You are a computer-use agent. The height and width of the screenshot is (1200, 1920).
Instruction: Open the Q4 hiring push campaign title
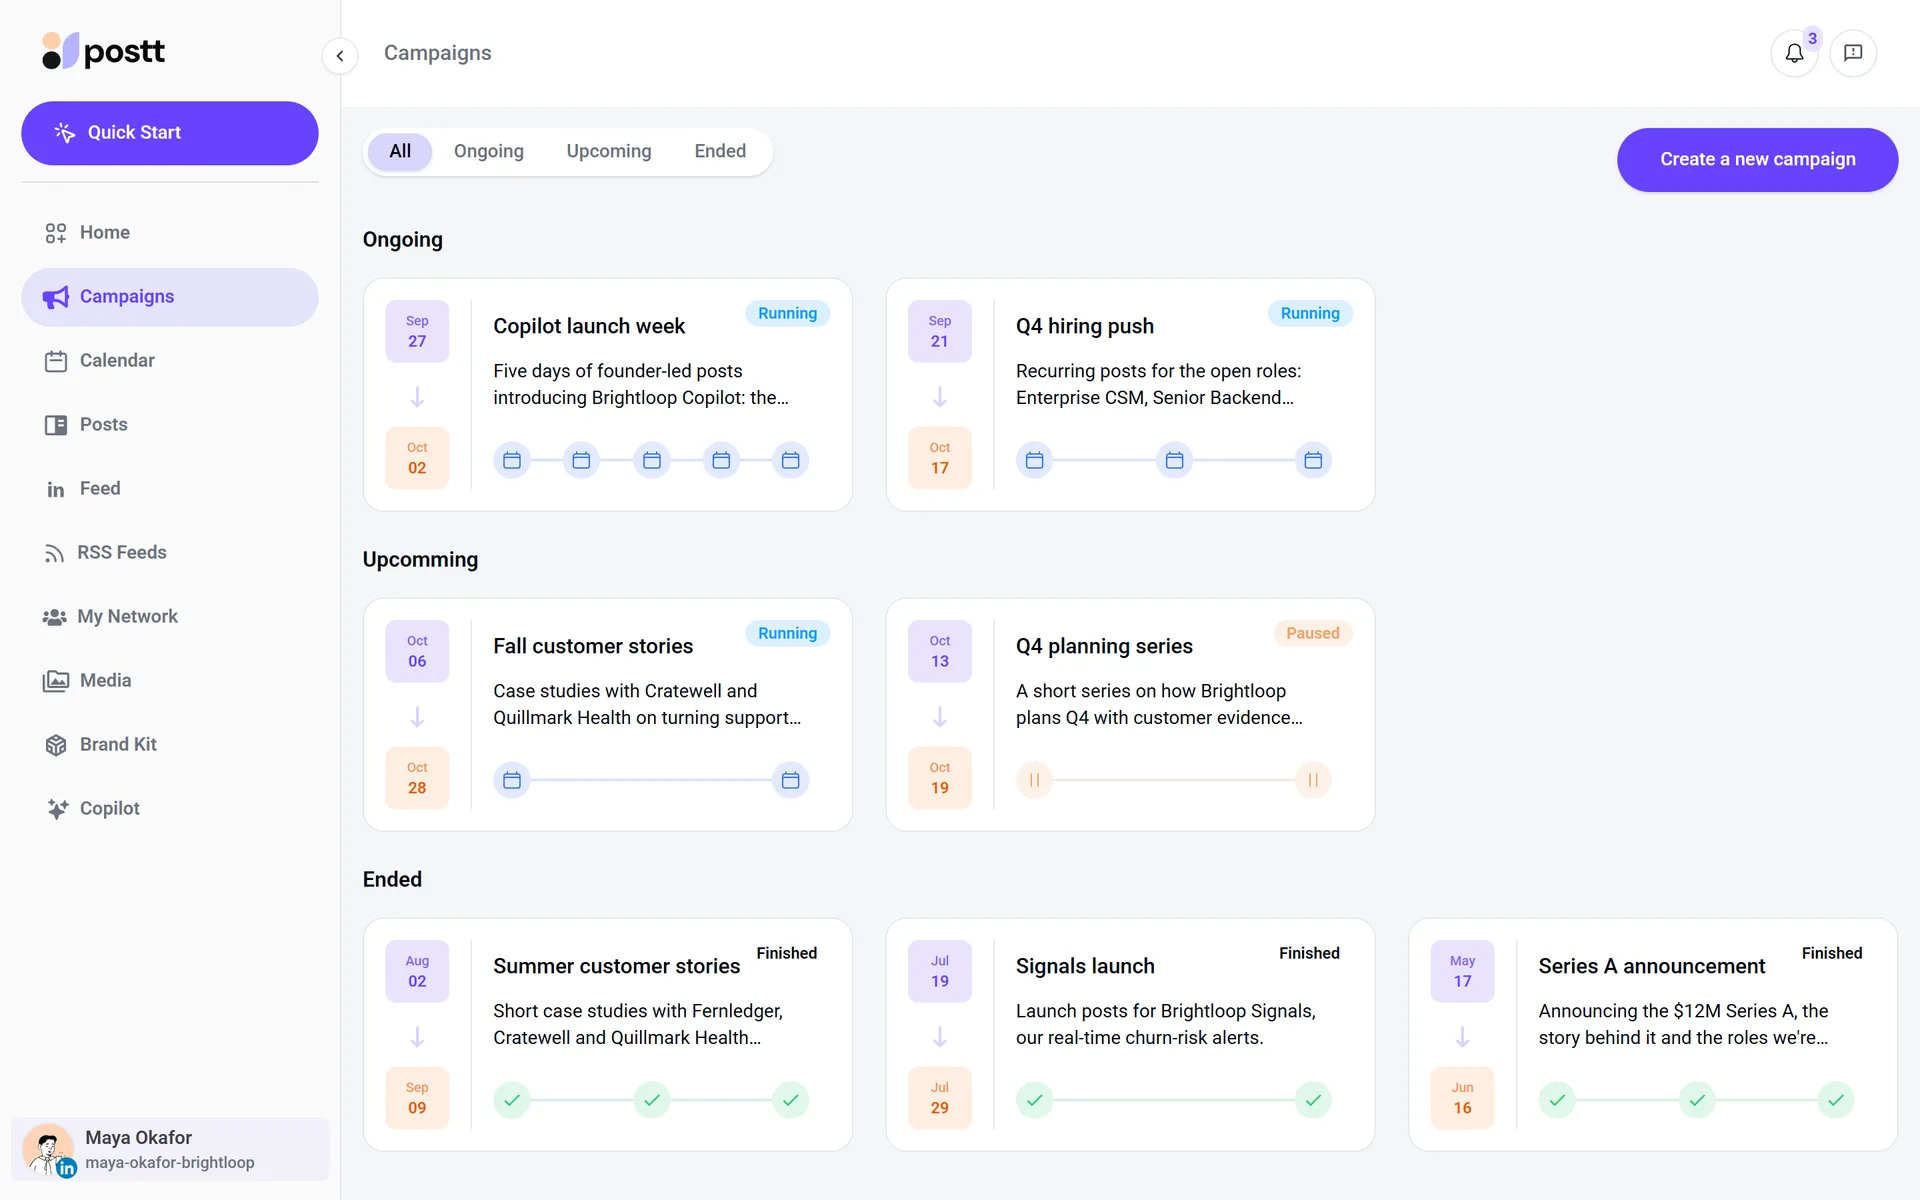[1085, 326]
